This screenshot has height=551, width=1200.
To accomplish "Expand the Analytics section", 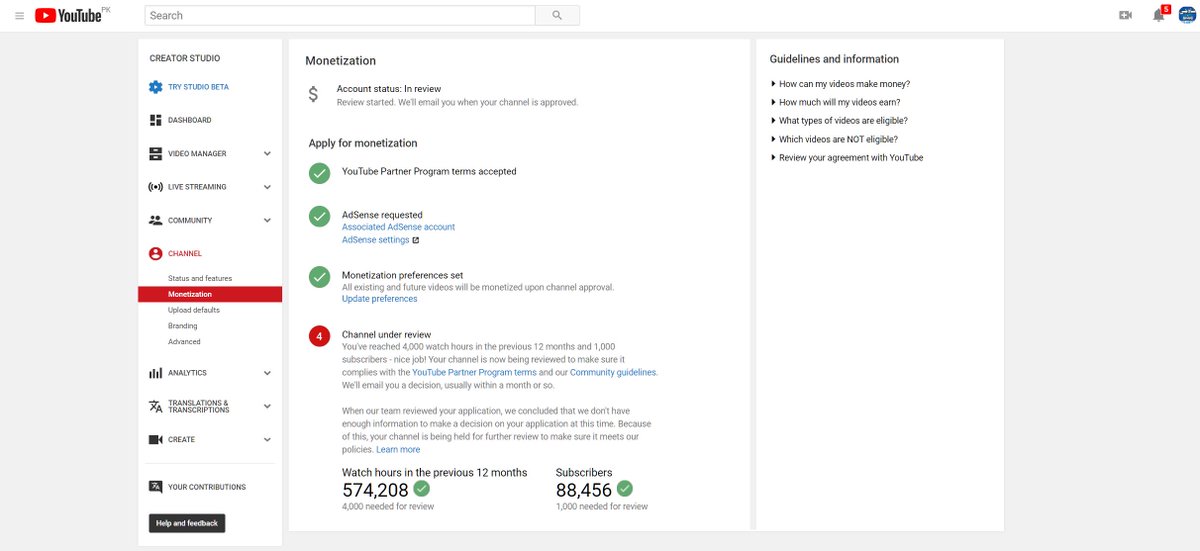I will (267, 373).
